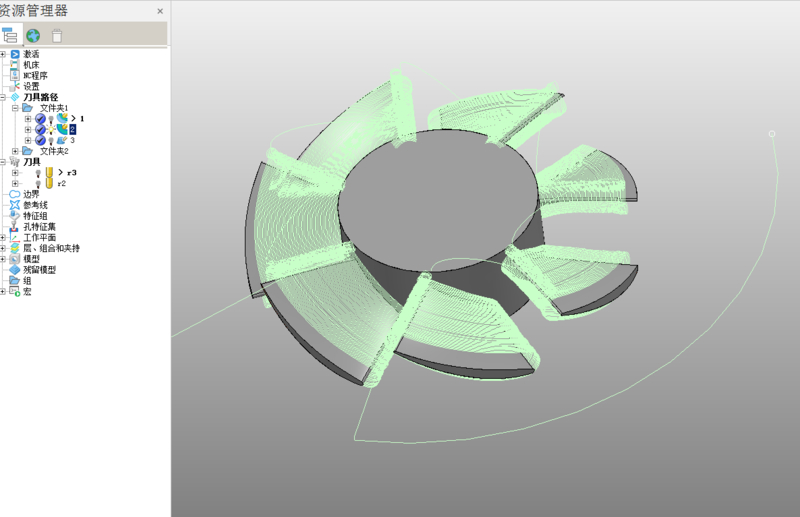Expand the 宏 node

point(3,291)
